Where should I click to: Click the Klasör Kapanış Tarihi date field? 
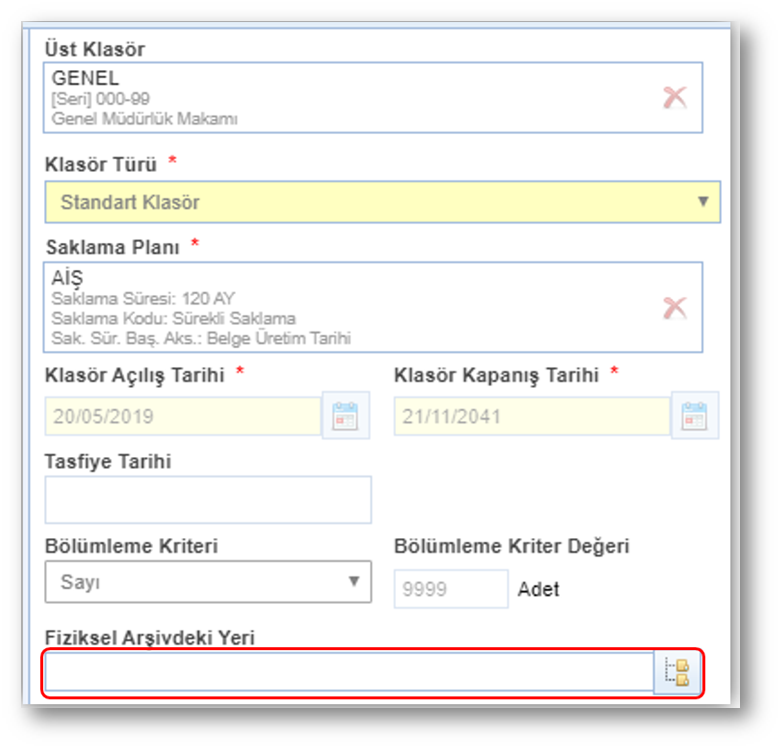531,417
